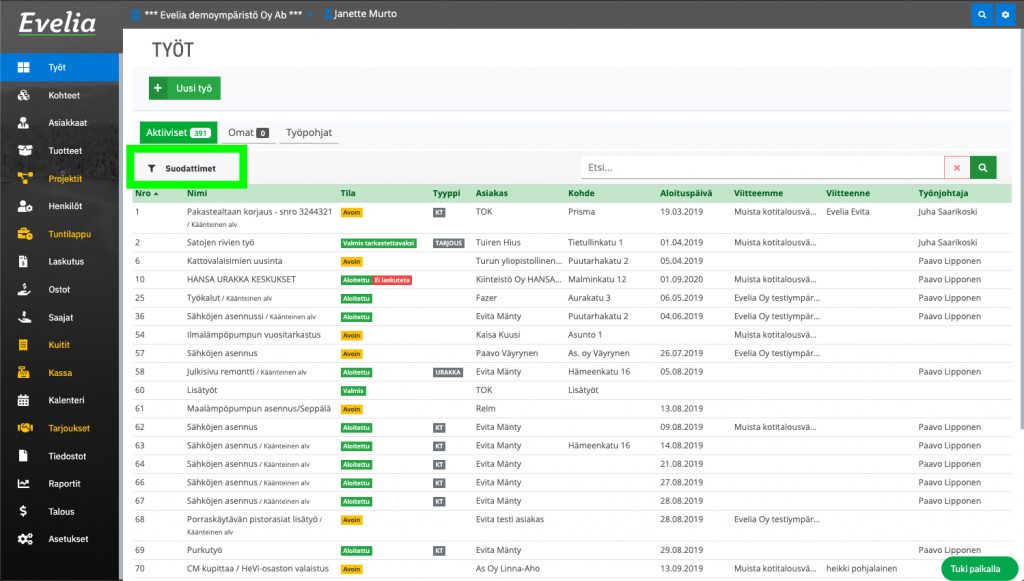This screenshot has height=581, width=1024.
Task: Click Valmis tarkastettavaksi status badge
Action: click(379, 243)
